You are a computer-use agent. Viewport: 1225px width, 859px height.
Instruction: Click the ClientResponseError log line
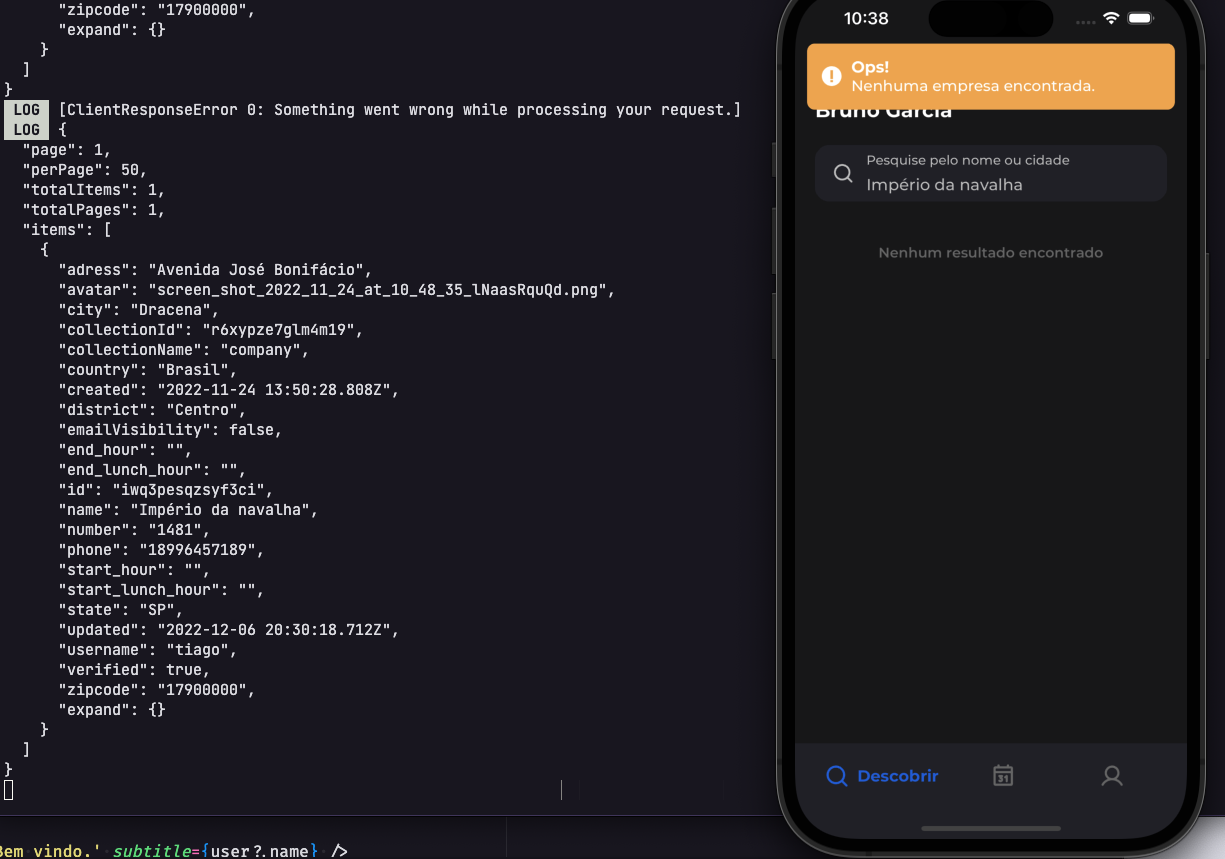[x=400, y=110]
